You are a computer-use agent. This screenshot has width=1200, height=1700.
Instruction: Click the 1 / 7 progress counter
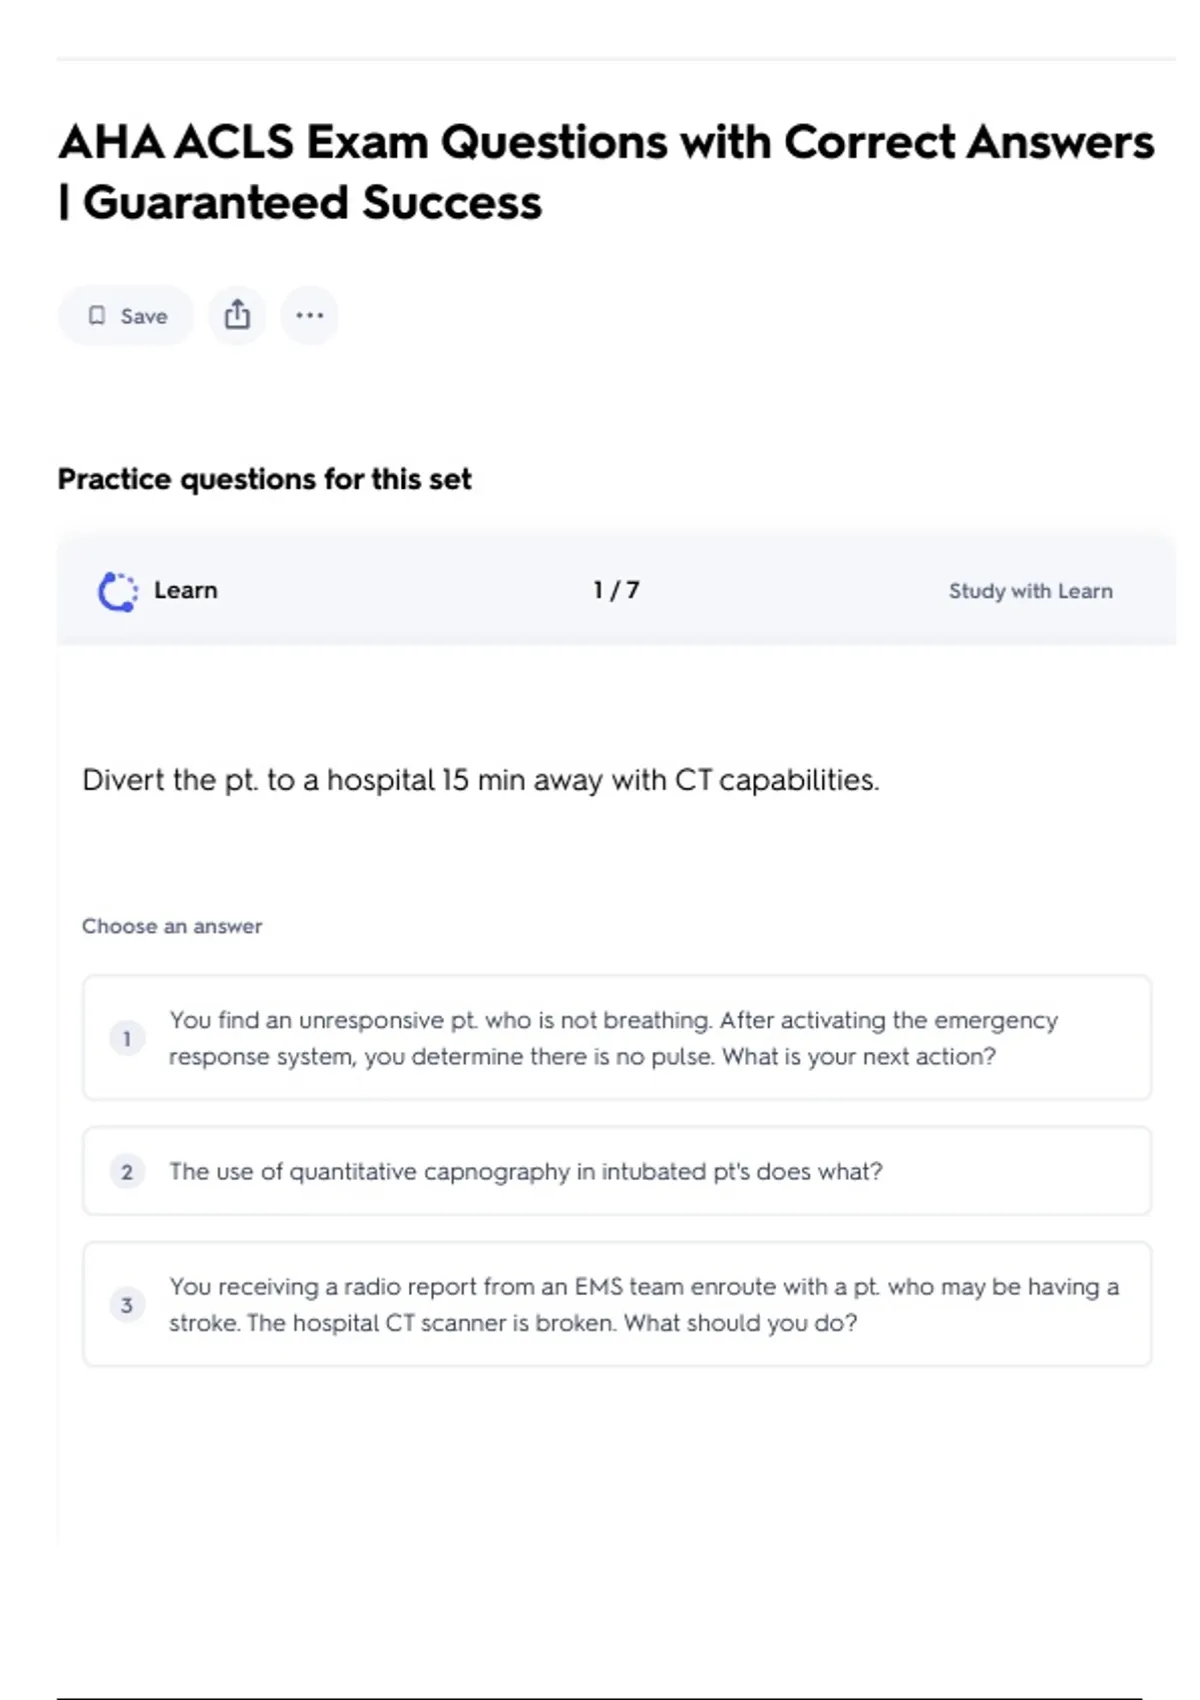pyautogui.click(x=616, y=590)
